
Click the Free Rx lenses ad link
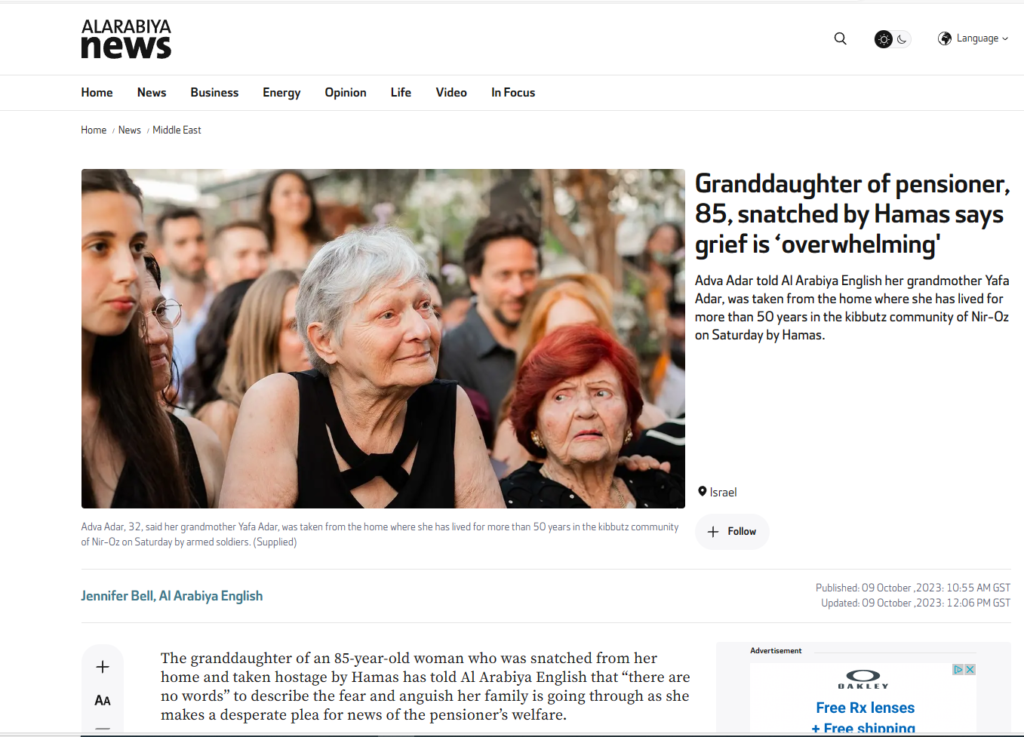click(x=865, y=708)
